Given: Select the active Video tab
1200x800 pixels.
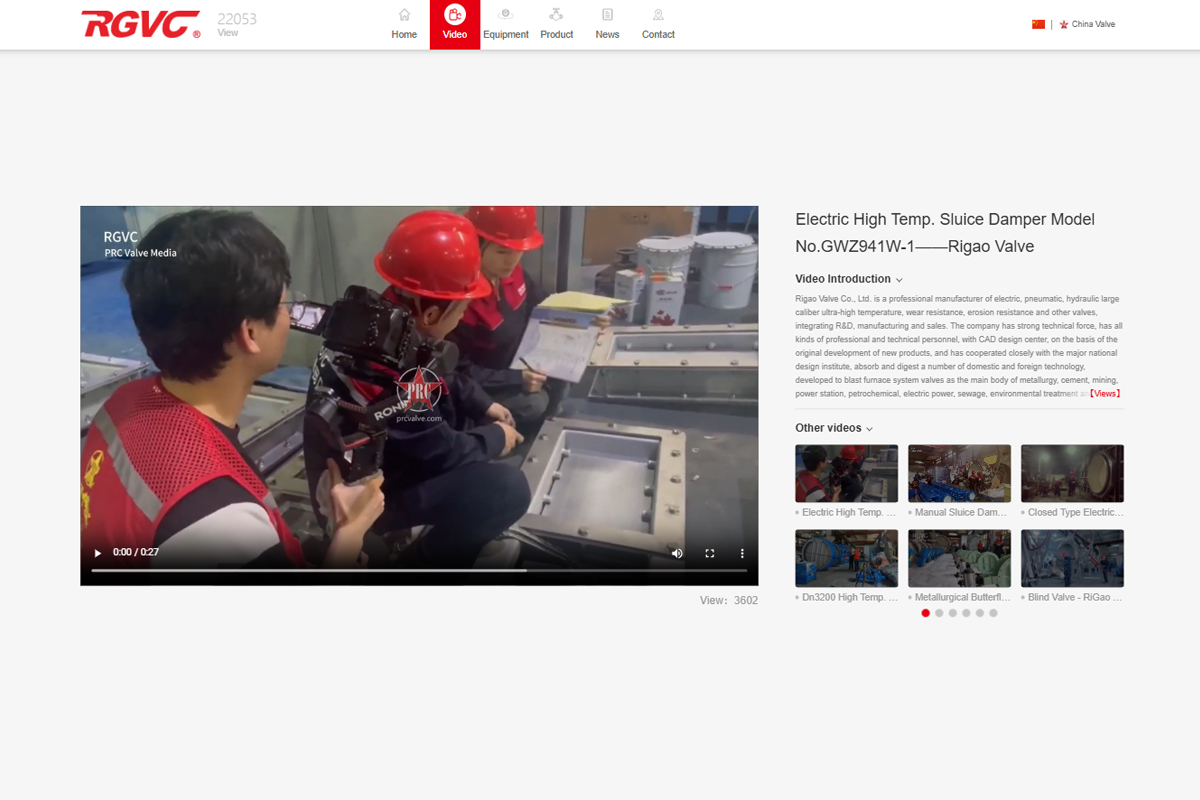Looking at the screenshot, I should pos(455,24).
